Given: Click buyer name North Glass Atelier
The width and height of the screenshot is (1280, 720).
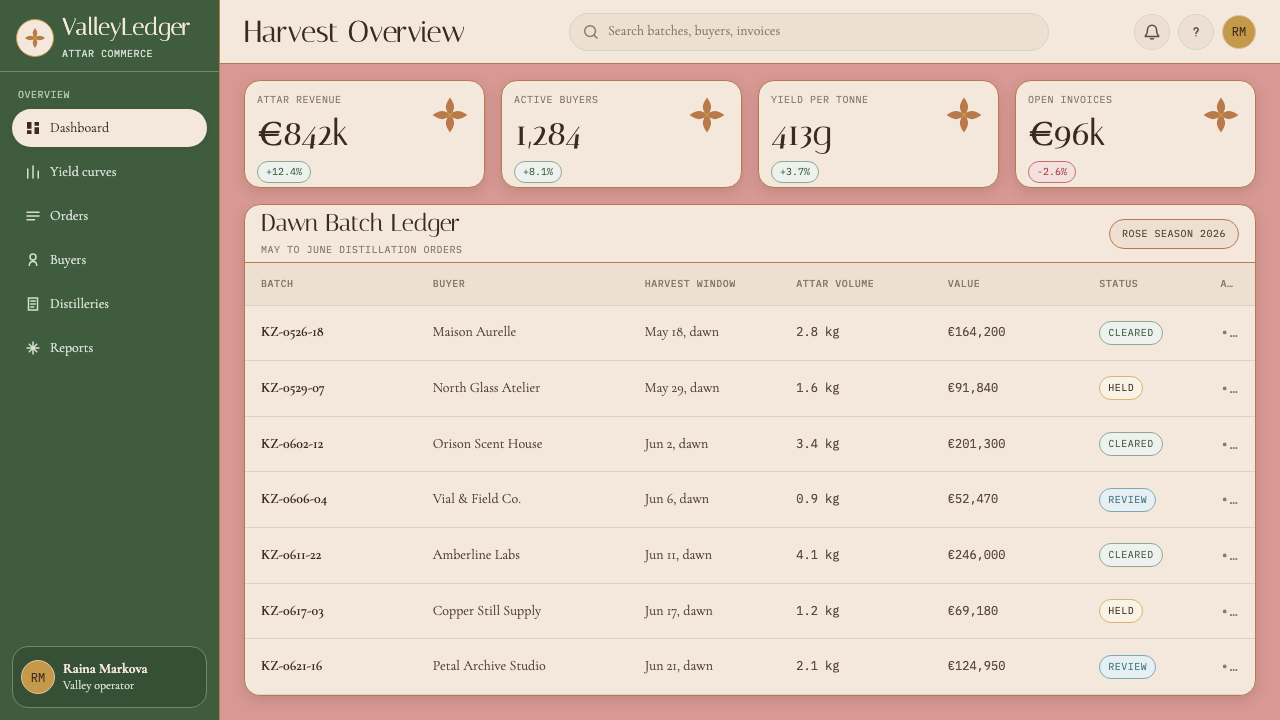Looking at the screenshot, I should tap(486, 388).
